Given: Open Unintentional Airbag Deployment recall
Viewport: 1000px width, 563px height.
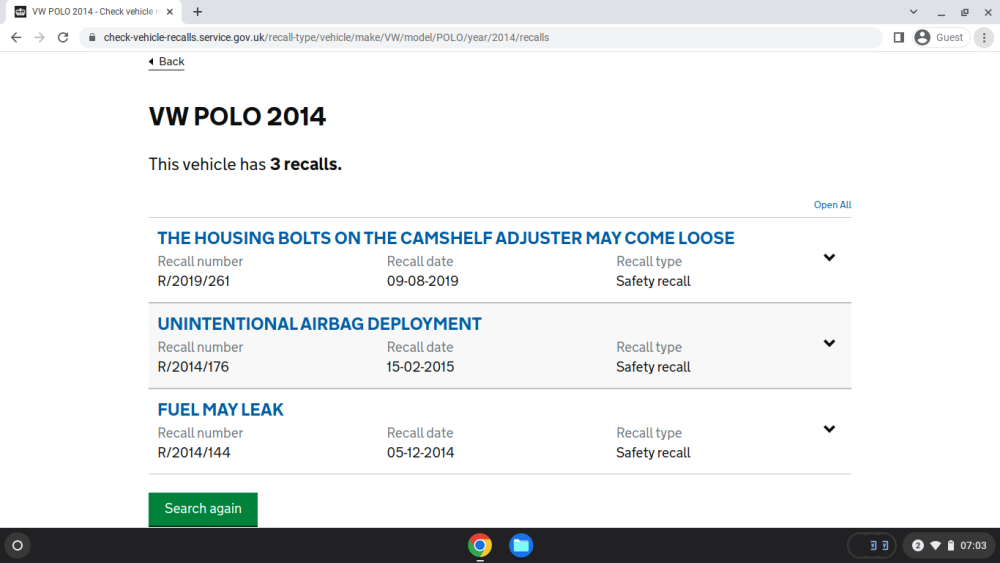Looking at the screenshot, I should click(320, 324).
